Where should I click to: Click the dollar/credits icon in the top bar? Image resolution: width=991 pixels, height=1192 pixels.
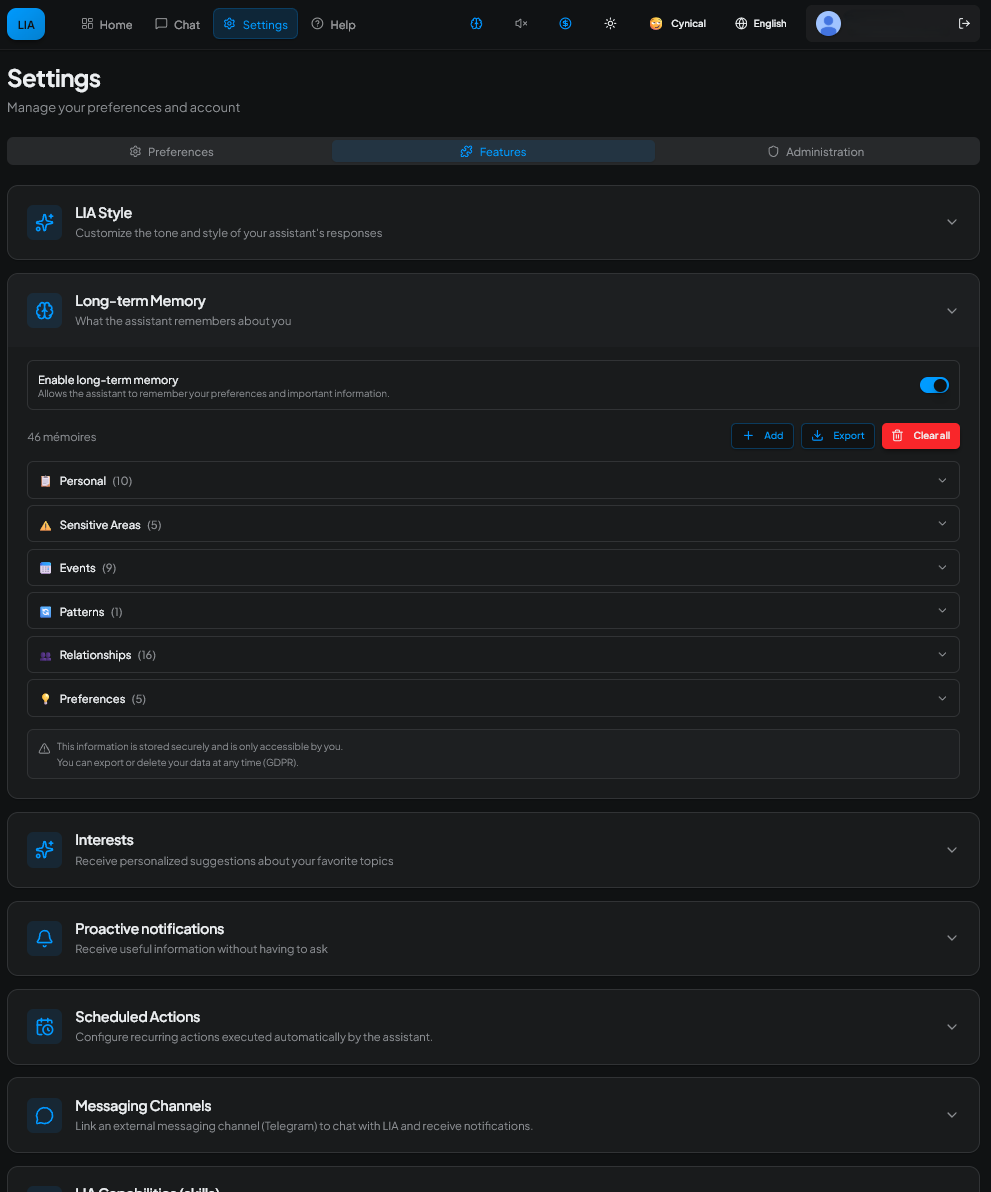[565, 23]
